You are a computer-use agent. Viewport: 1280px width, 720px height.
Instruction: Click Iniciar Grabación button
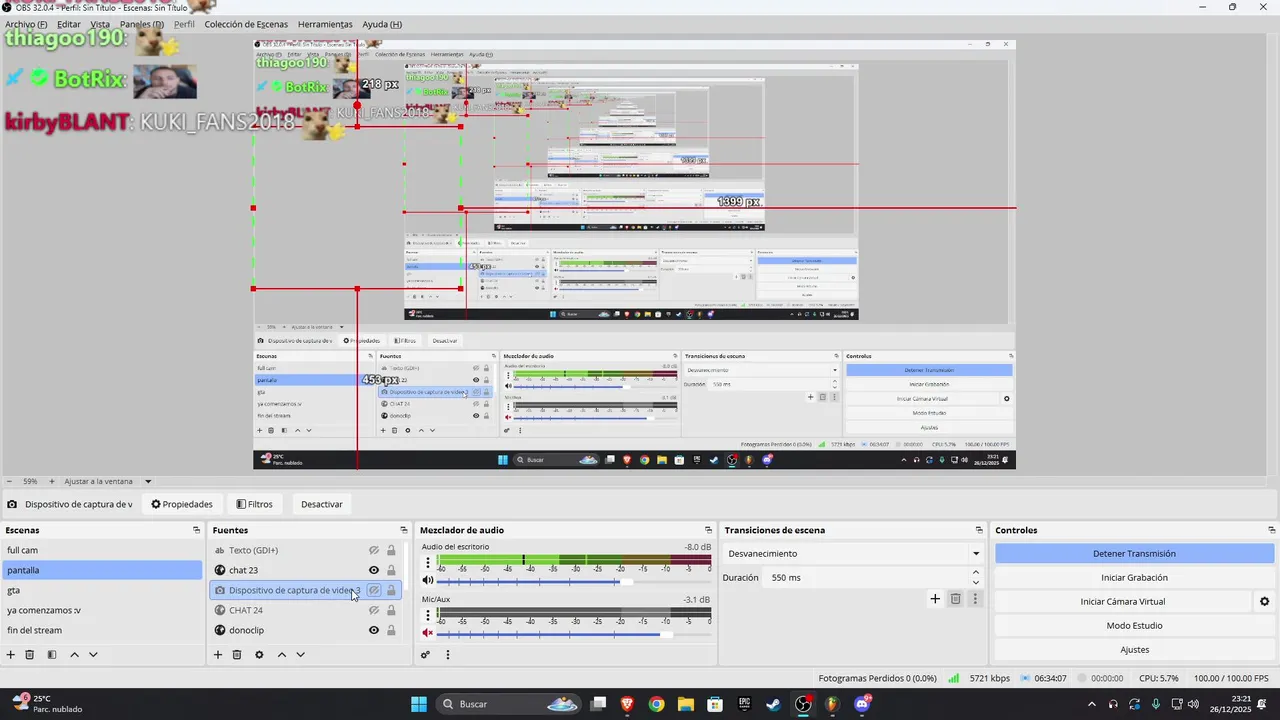[x=1134, y=577]
